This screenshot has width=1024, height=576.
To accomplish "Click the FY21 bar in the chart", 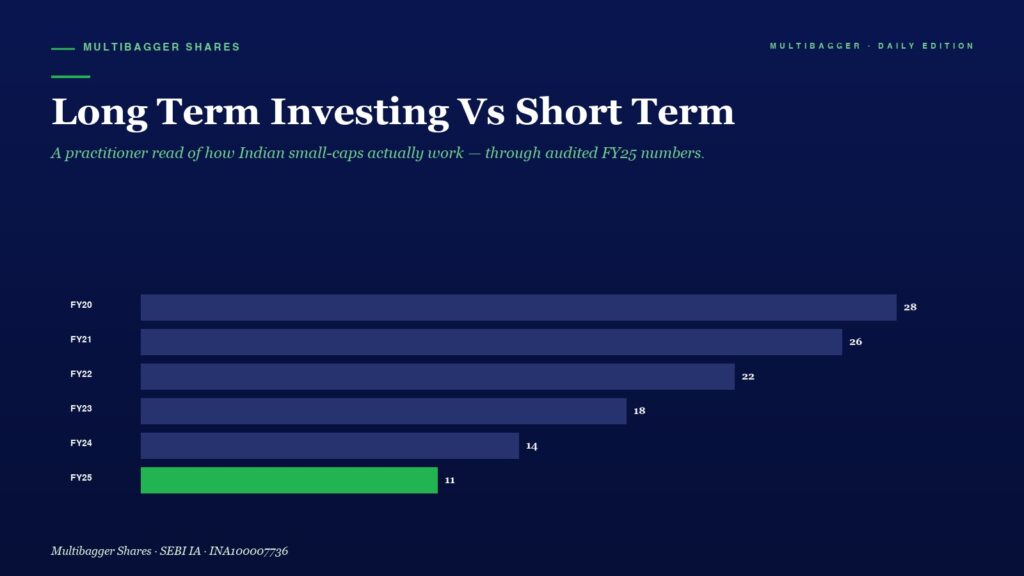I will point(491,342).
